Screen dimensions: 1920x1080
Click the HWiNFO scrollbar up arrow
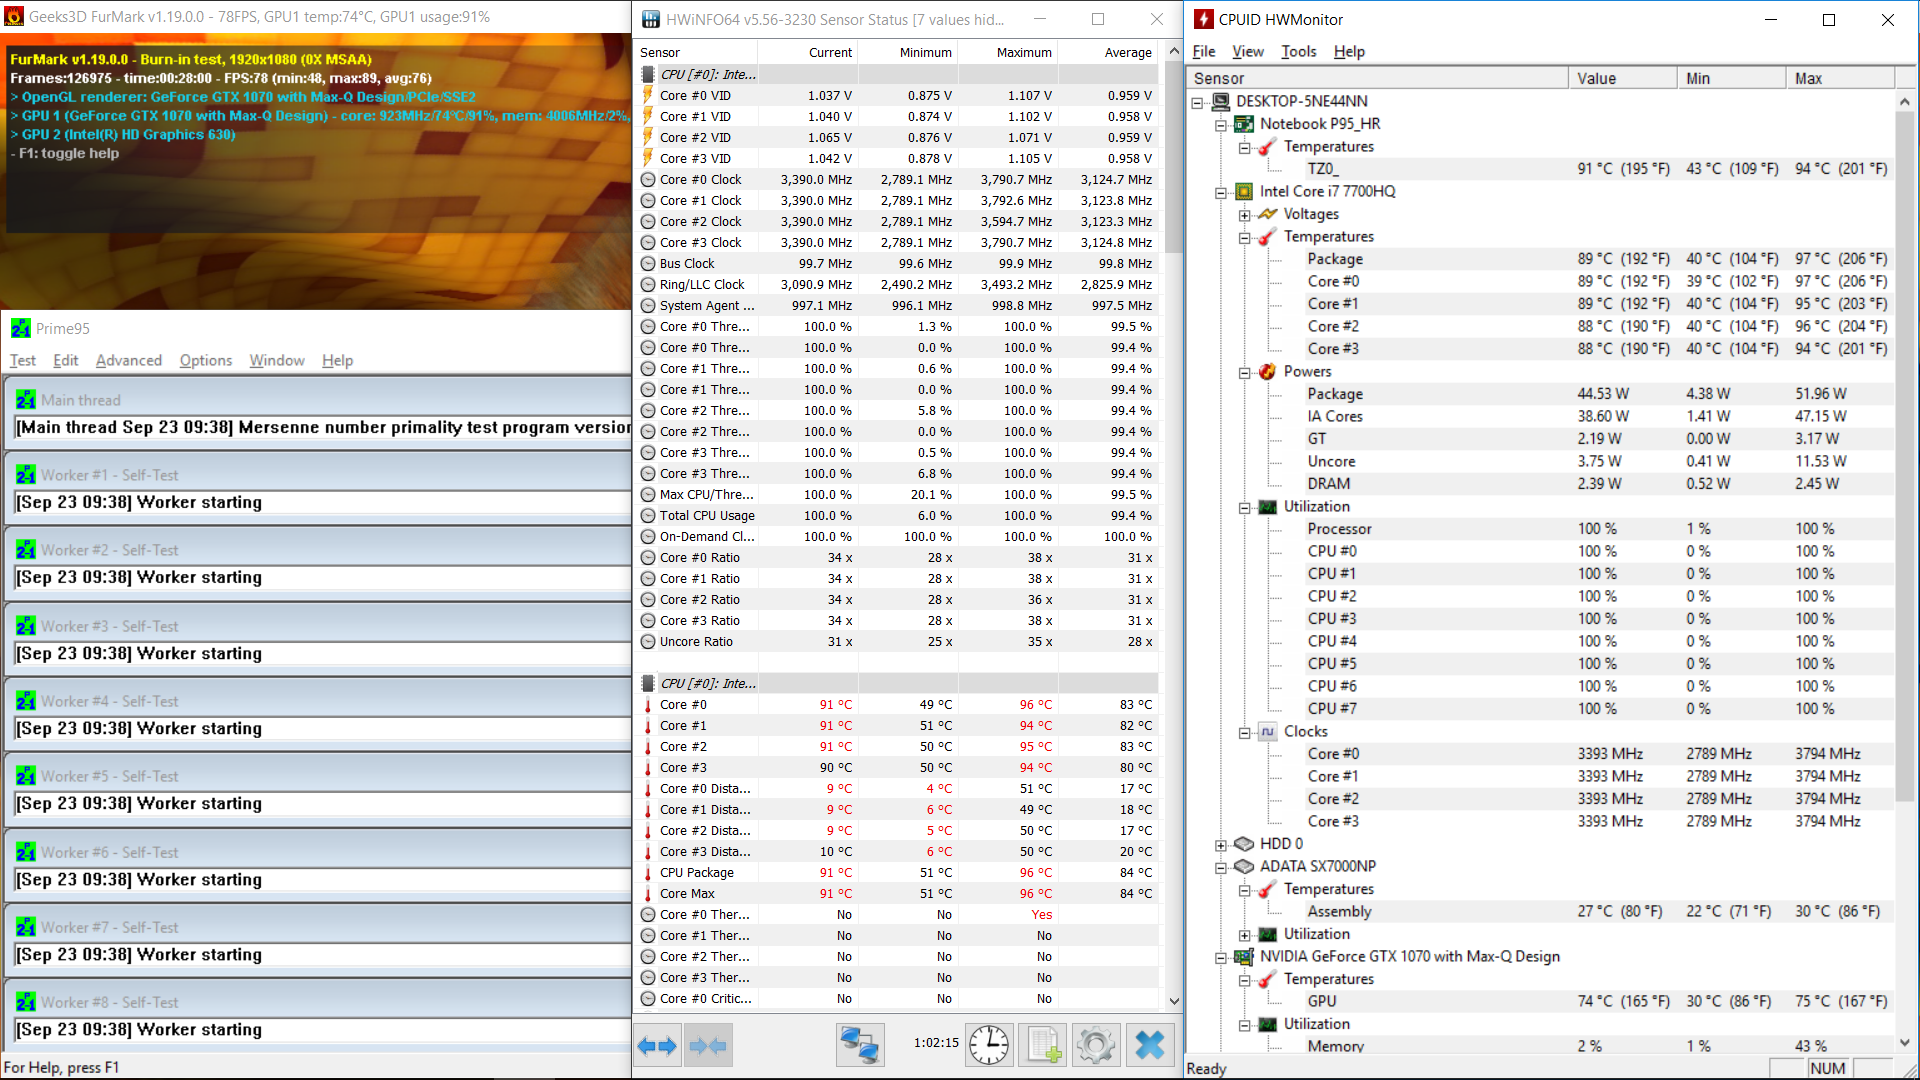pyautogui.click(x=1174, y=51)
